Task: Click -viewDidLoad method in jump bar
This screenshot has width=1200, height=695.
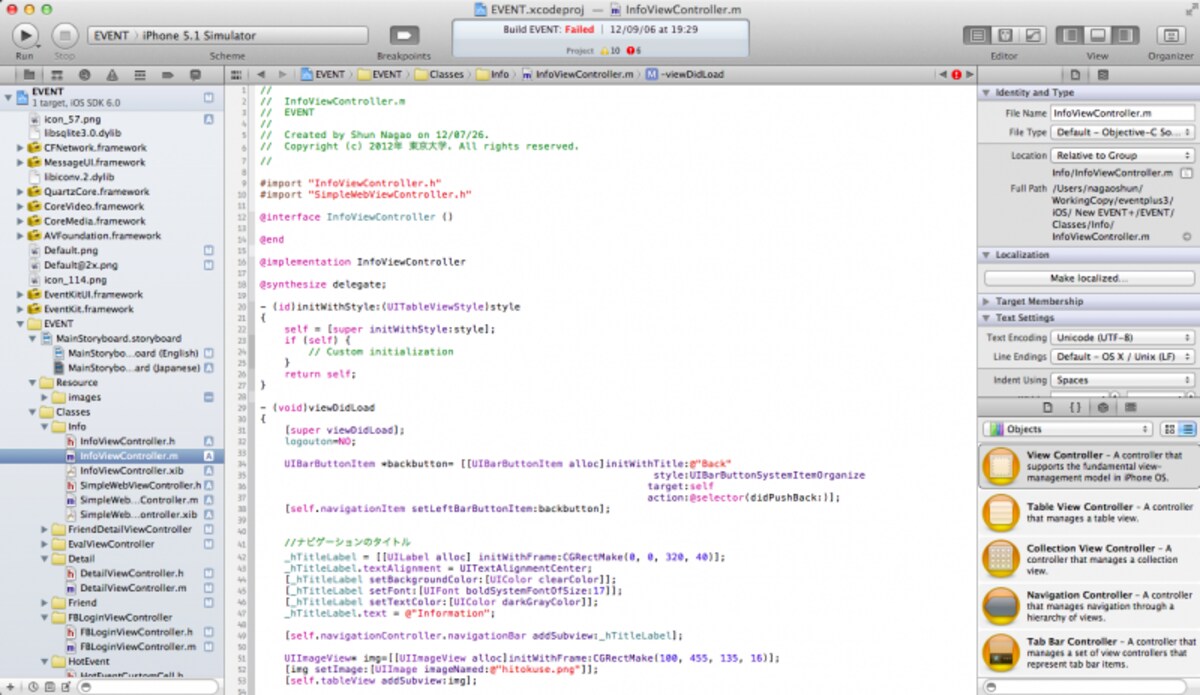Action: point(691,74)
